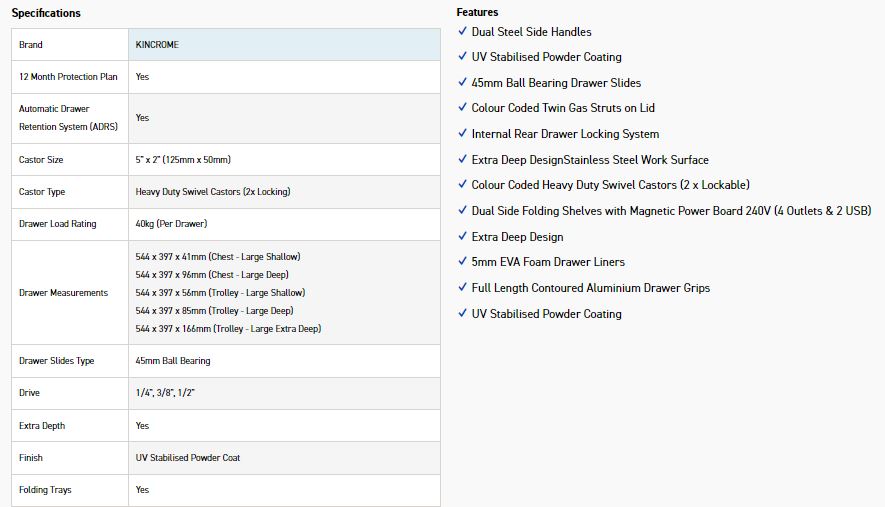Click the Folding Trays row label
Screen dimensions: 885x507
pos(45,490)
